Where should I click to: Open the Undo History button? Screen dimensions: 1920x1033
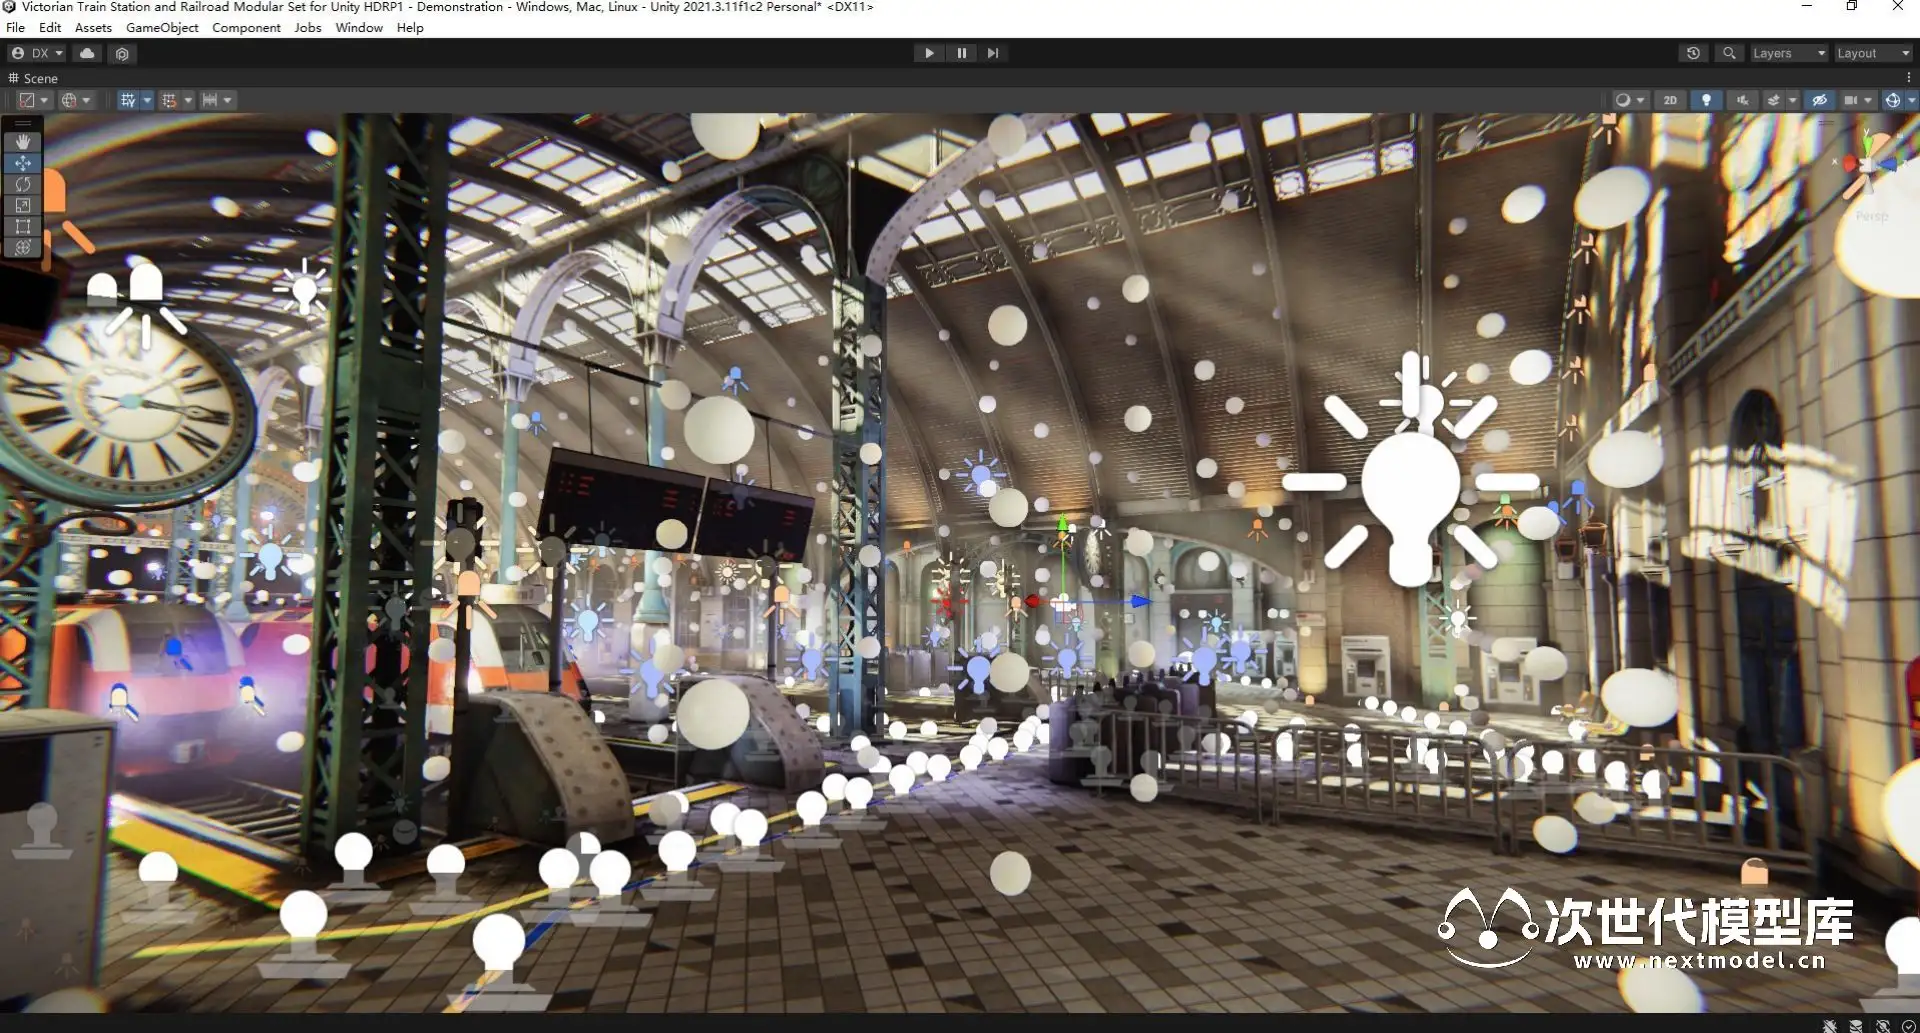point(1693,53)
